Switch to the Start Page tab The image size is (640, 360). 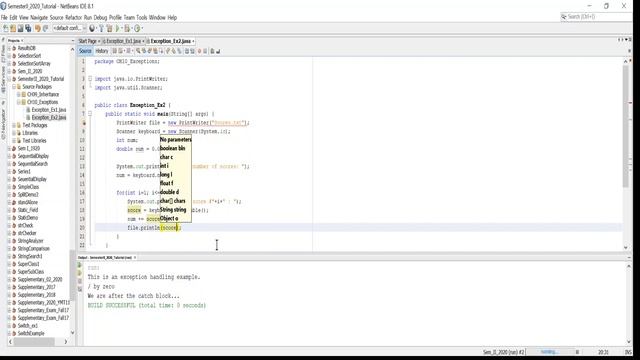click(x=87, y=41)
